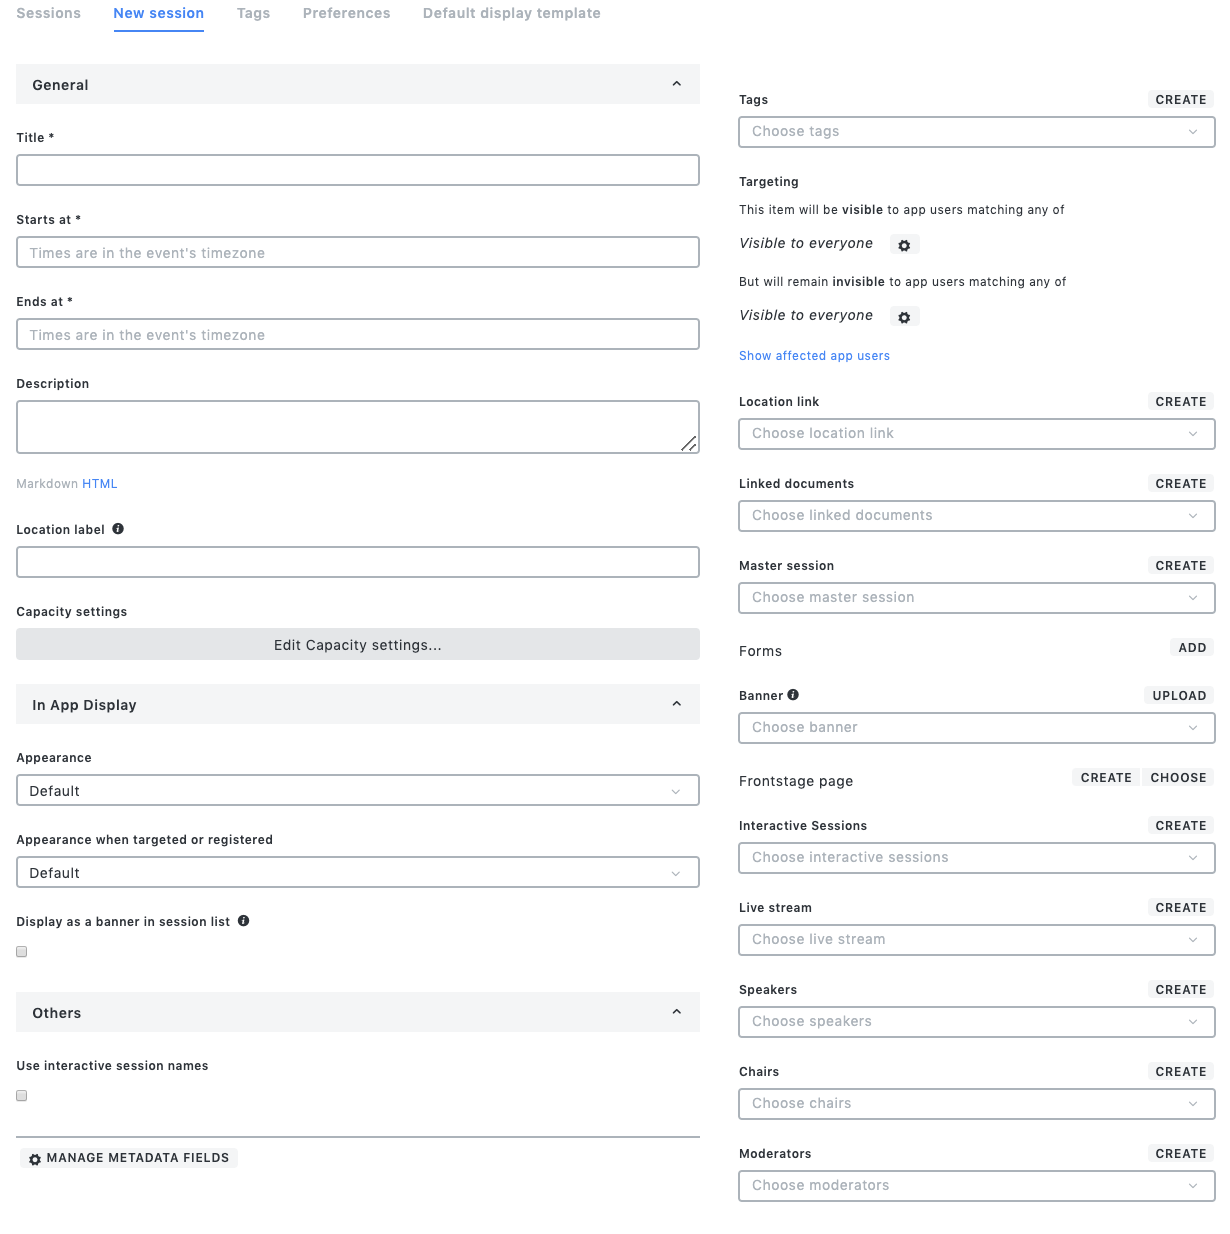This screenshot has width=1230, height=1234.
Task: Enable Display as a banner in session list
Action: pos(21,951)
